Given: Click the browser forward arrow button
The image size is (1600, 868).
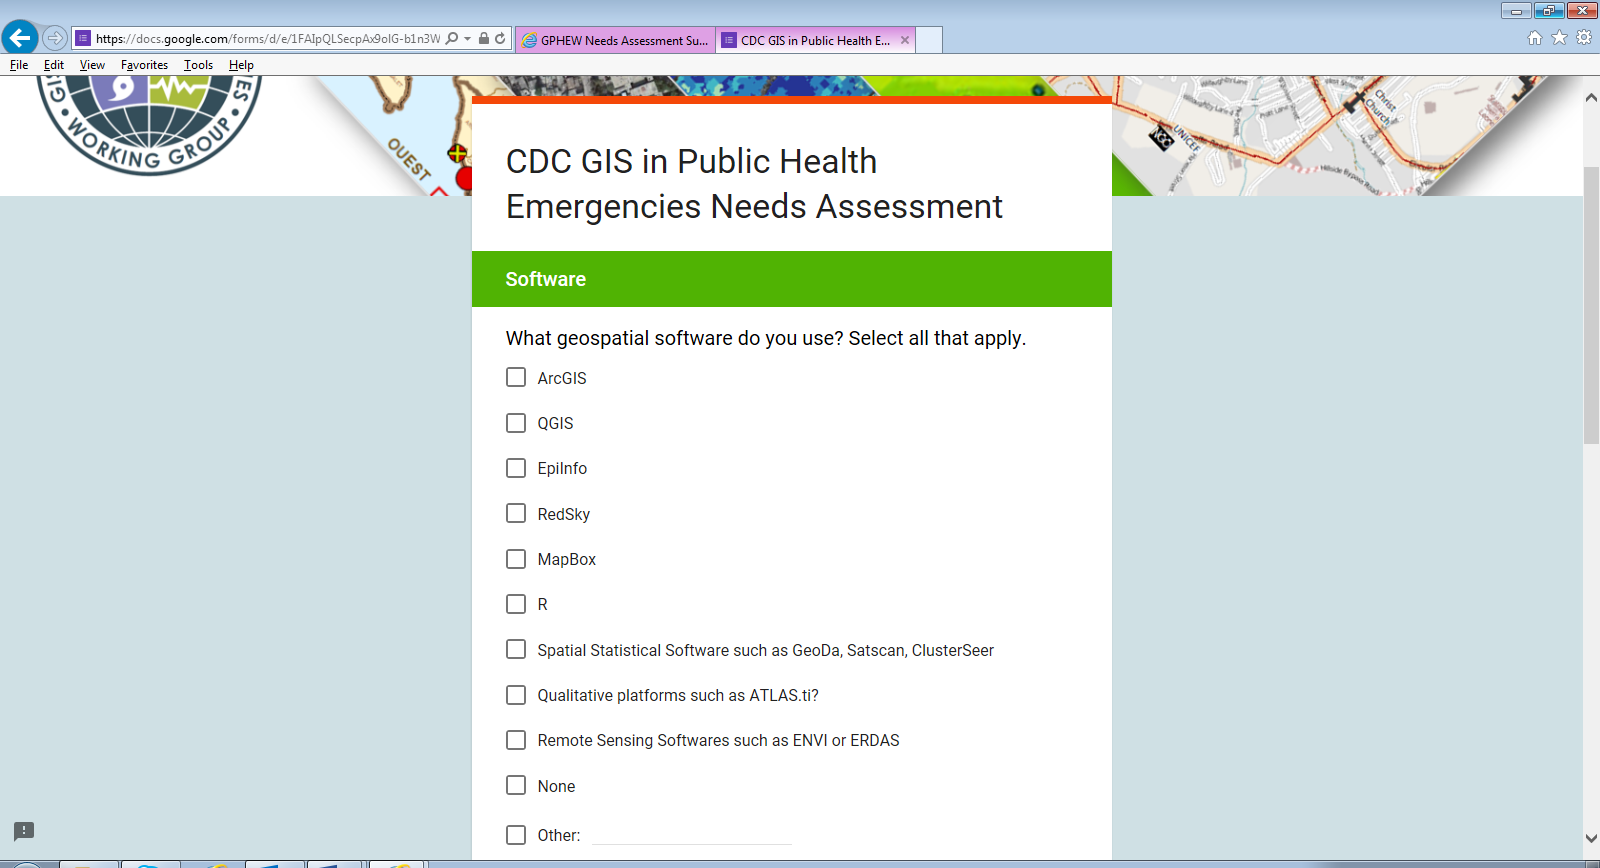Looking at the screenshot, I should pos(55,38).
